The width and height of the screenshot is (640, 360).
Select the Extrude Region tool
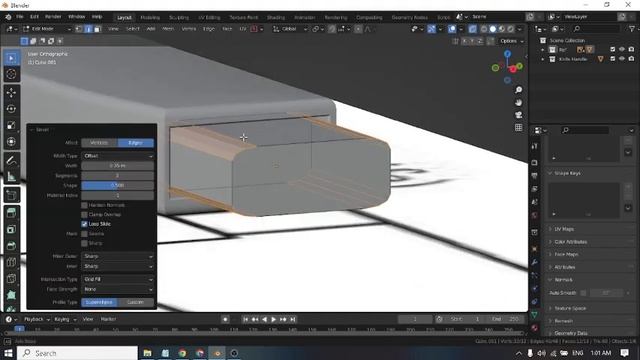click(11, 213)
